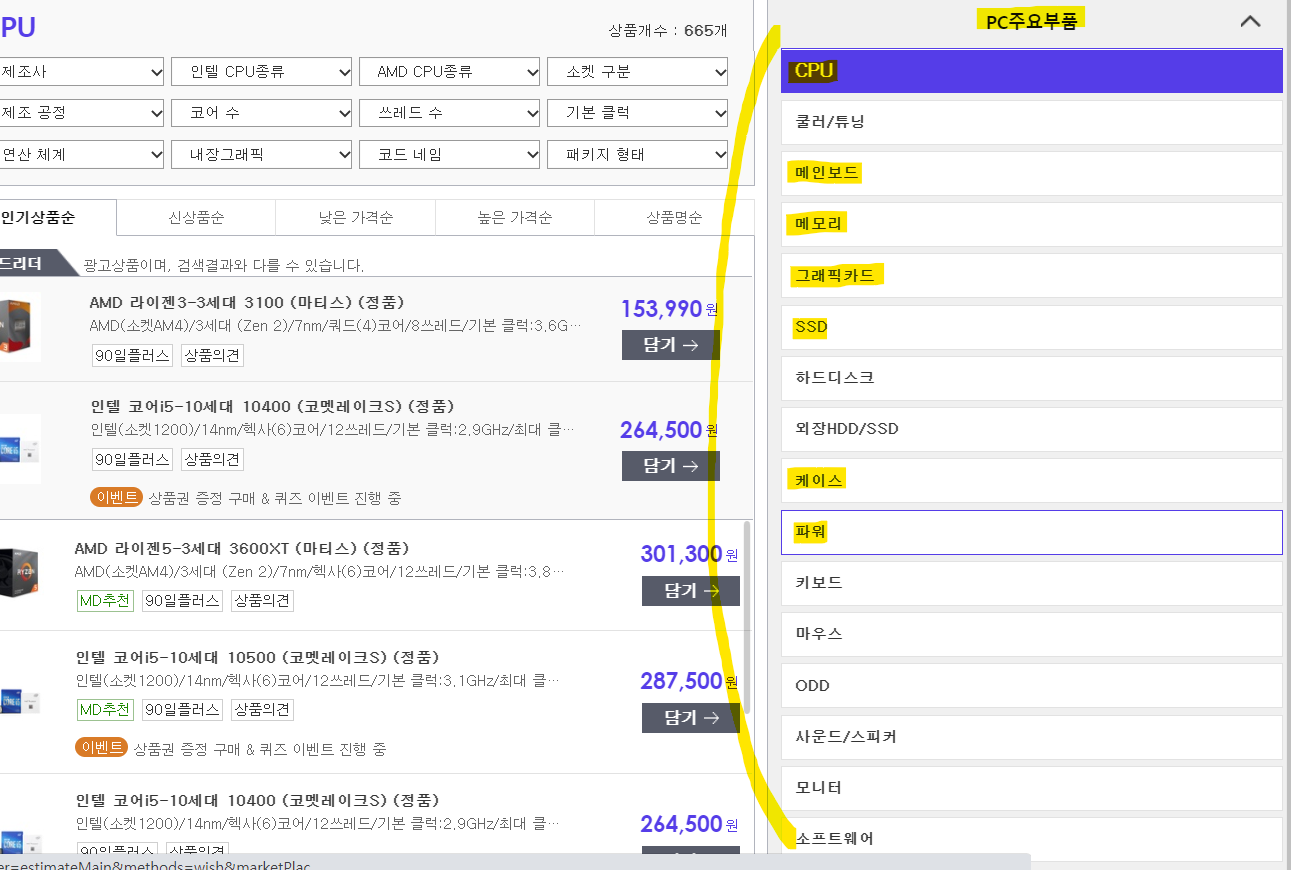Open the 패키지 형태 dropdown
1291x870 pixels.
(x=638, y=154)
